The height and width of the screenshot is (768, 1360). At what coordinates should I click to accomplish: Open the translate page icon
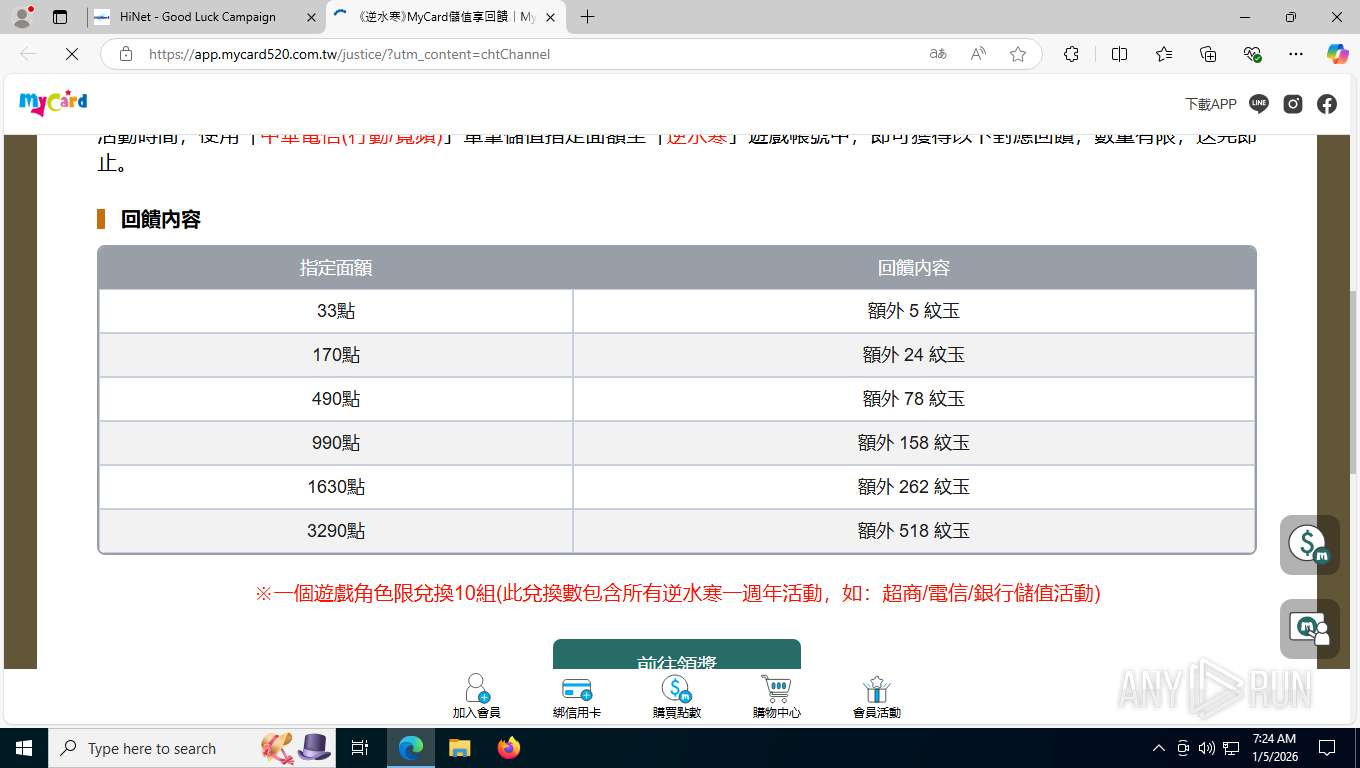click(938, 54)
